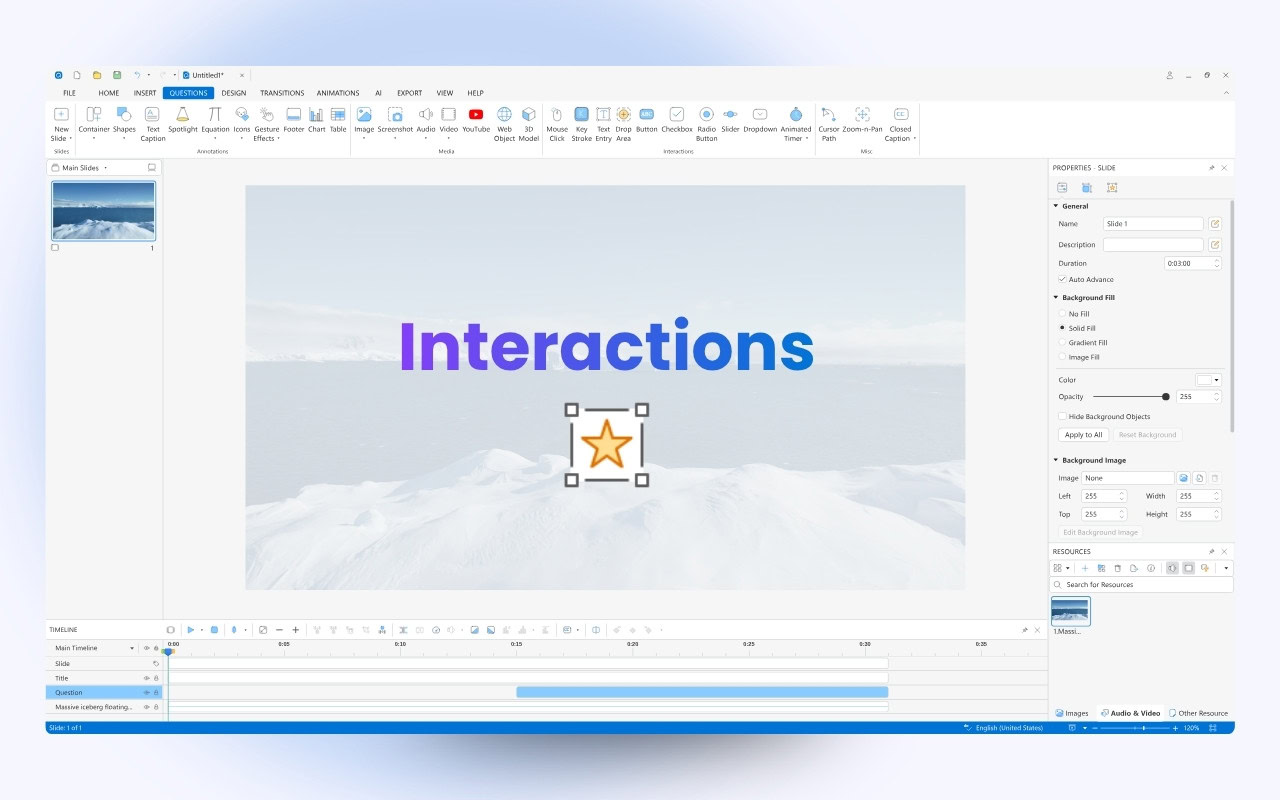1280x800 pixels.
Task: Toggle visibility of the Question timeline row
Action: (146, 692)
